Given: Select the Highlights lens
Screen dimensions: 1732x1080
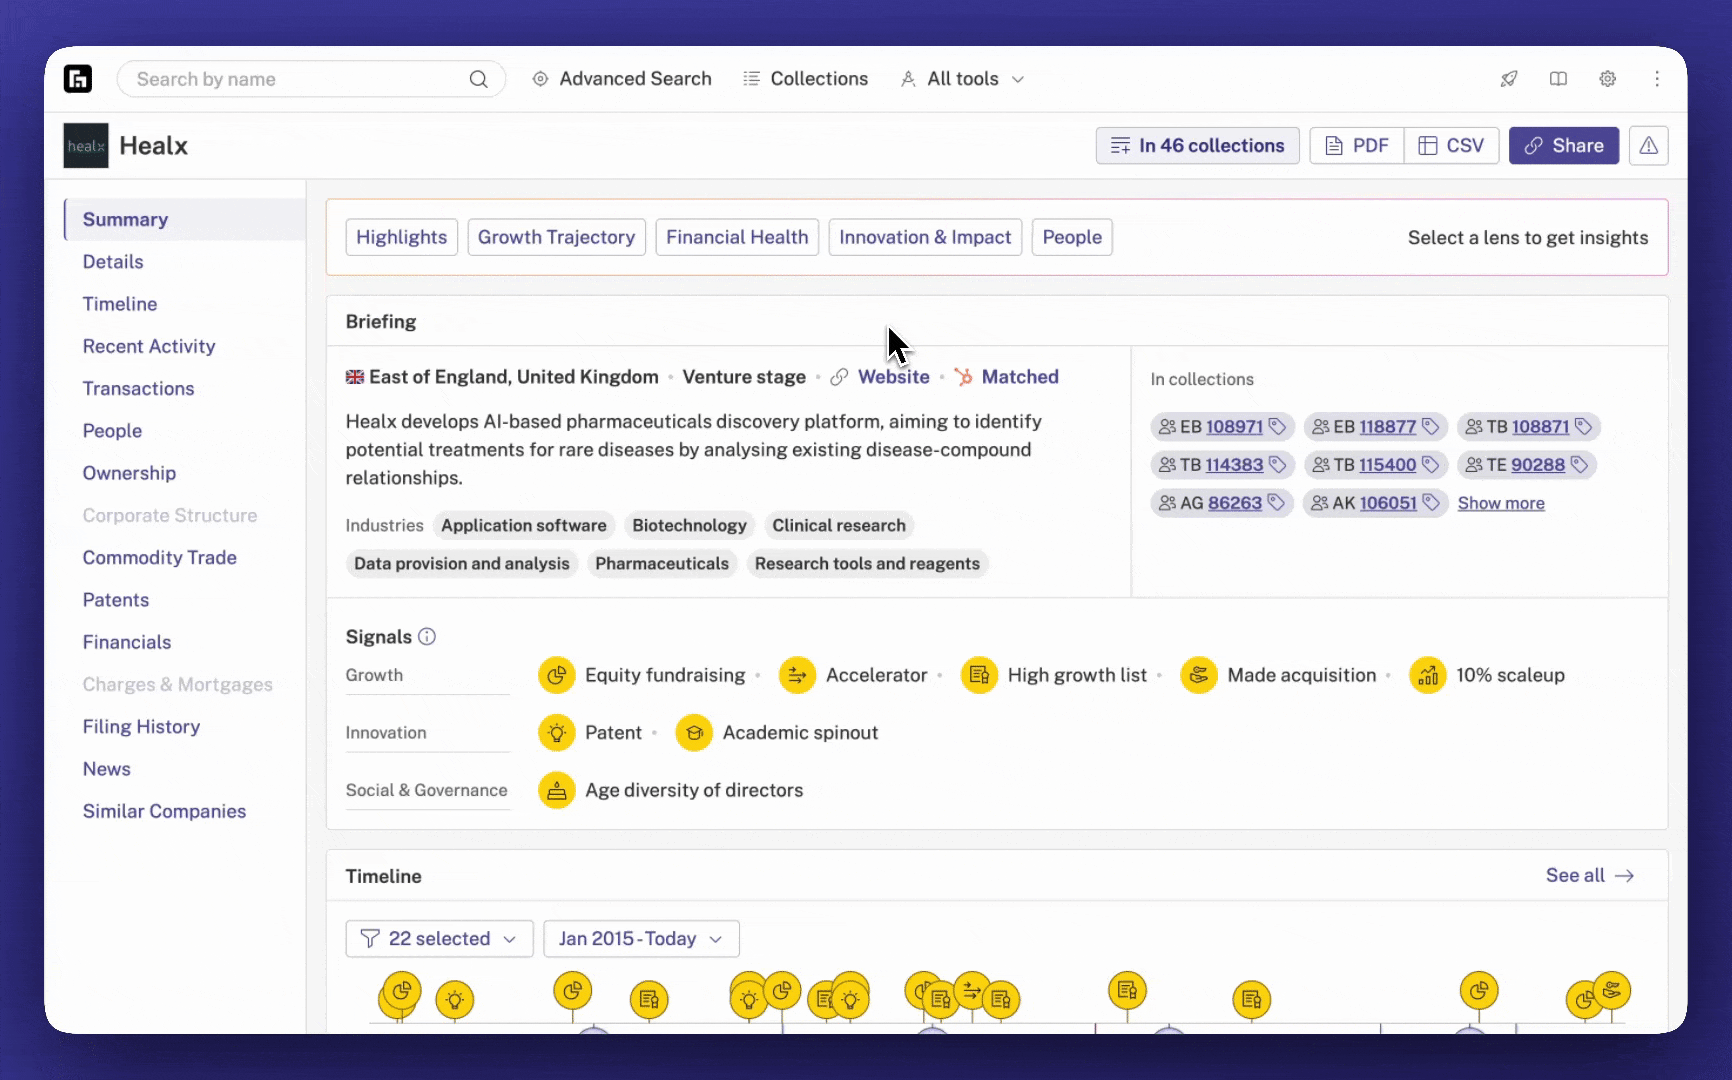Looking at the screenshot, I should point(401,238).
